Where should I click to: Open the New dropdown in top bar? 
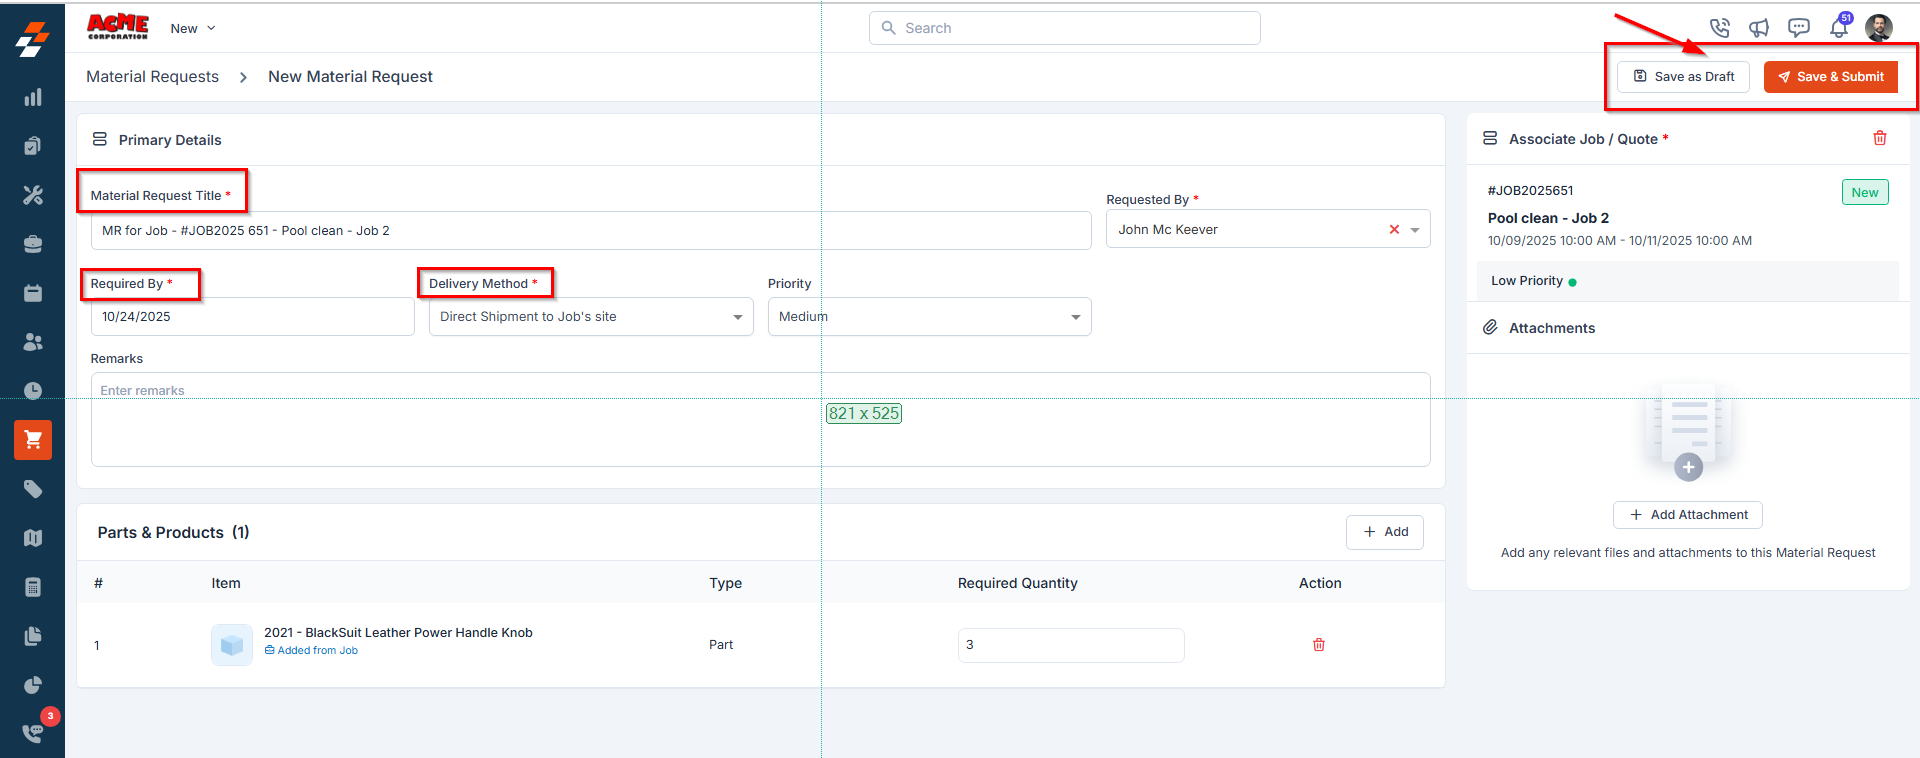[x=193, y=28]
